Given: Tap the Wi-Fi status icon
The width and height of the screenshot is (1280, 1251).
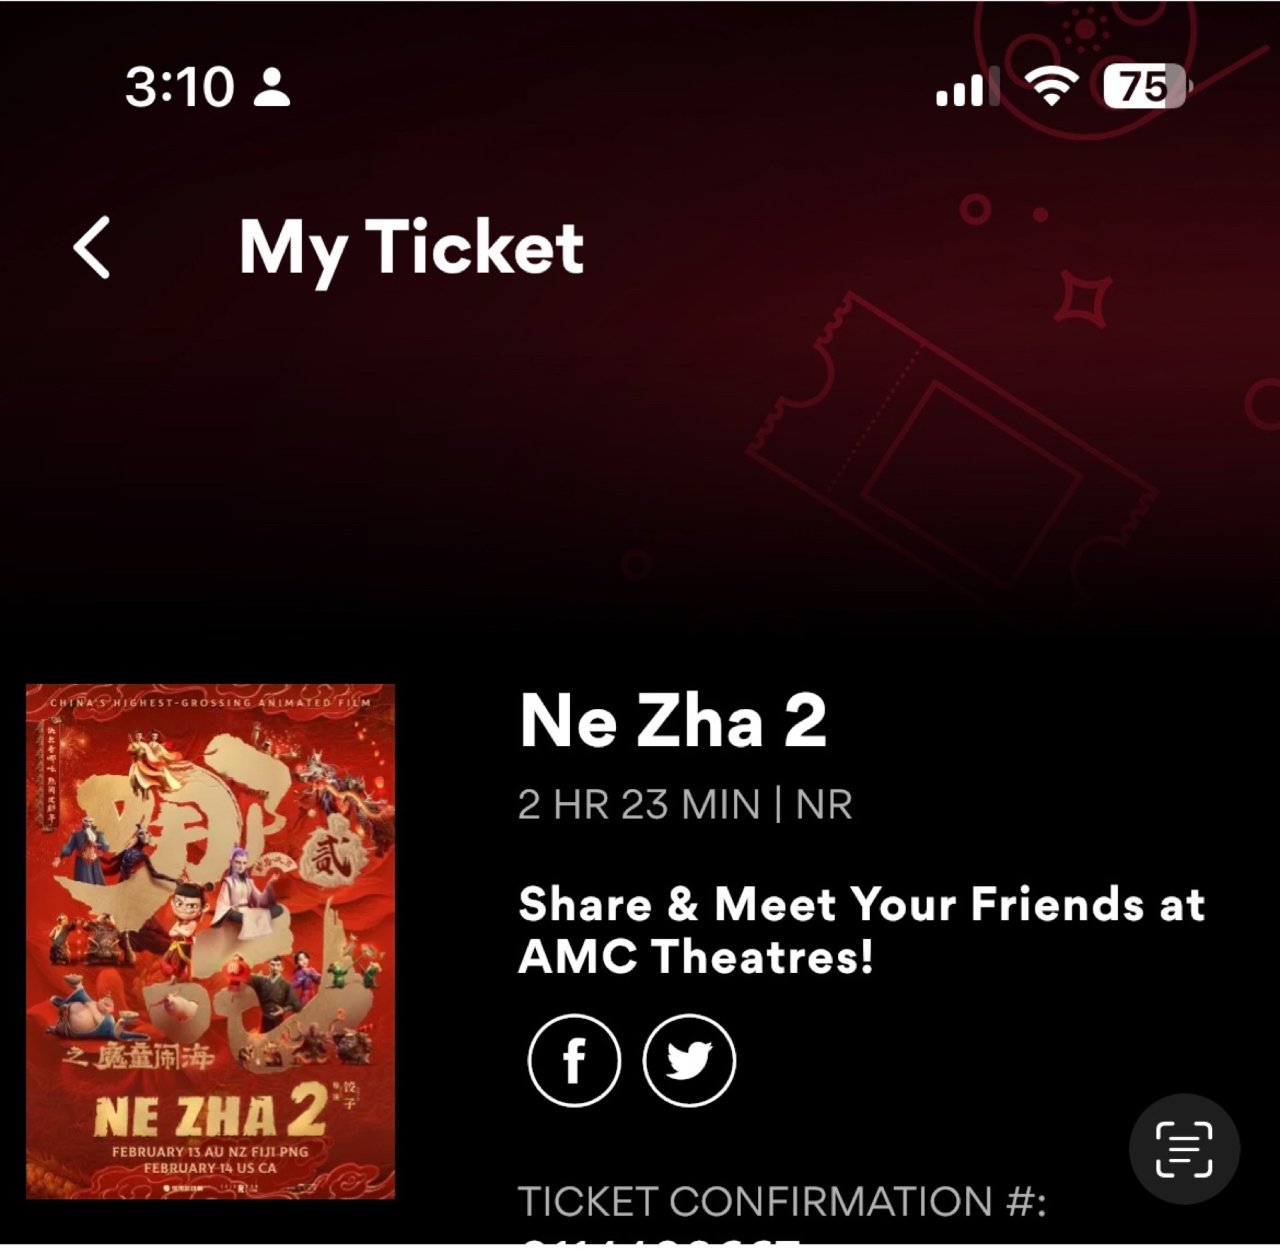Looking at the screenshot, I should click(x=1053, y=87).
